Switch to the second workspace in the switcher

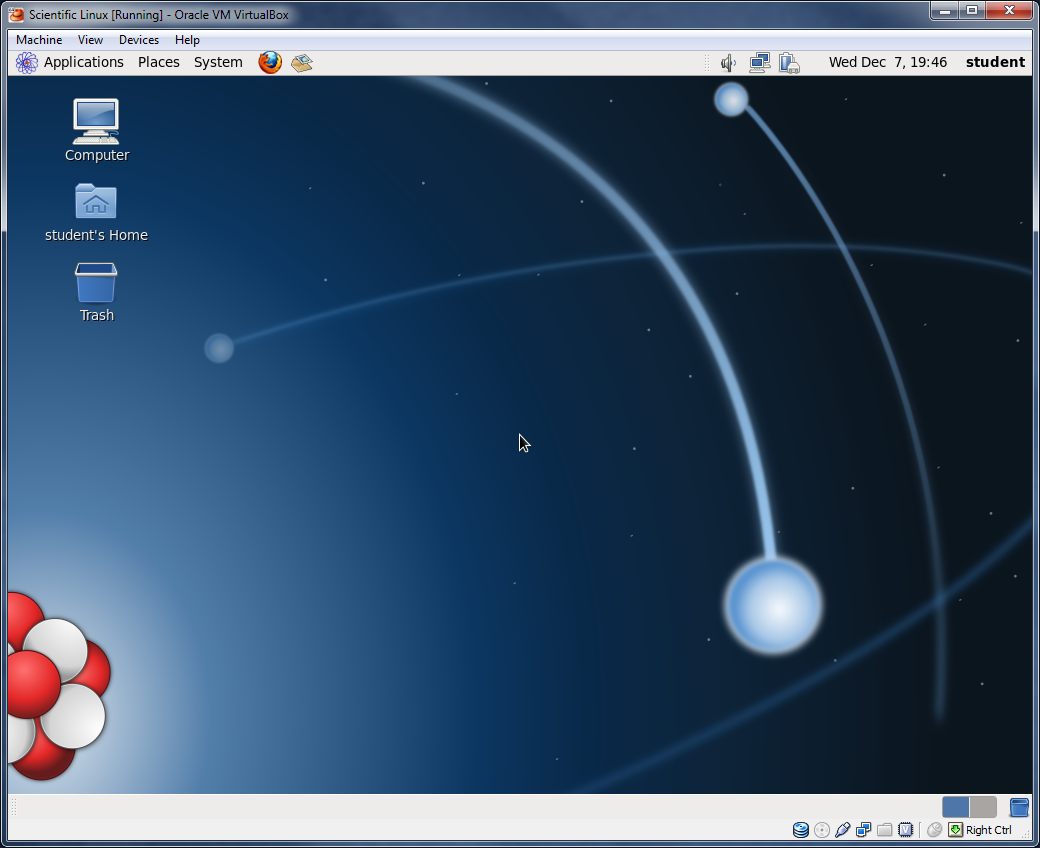(x=983, y=807)
